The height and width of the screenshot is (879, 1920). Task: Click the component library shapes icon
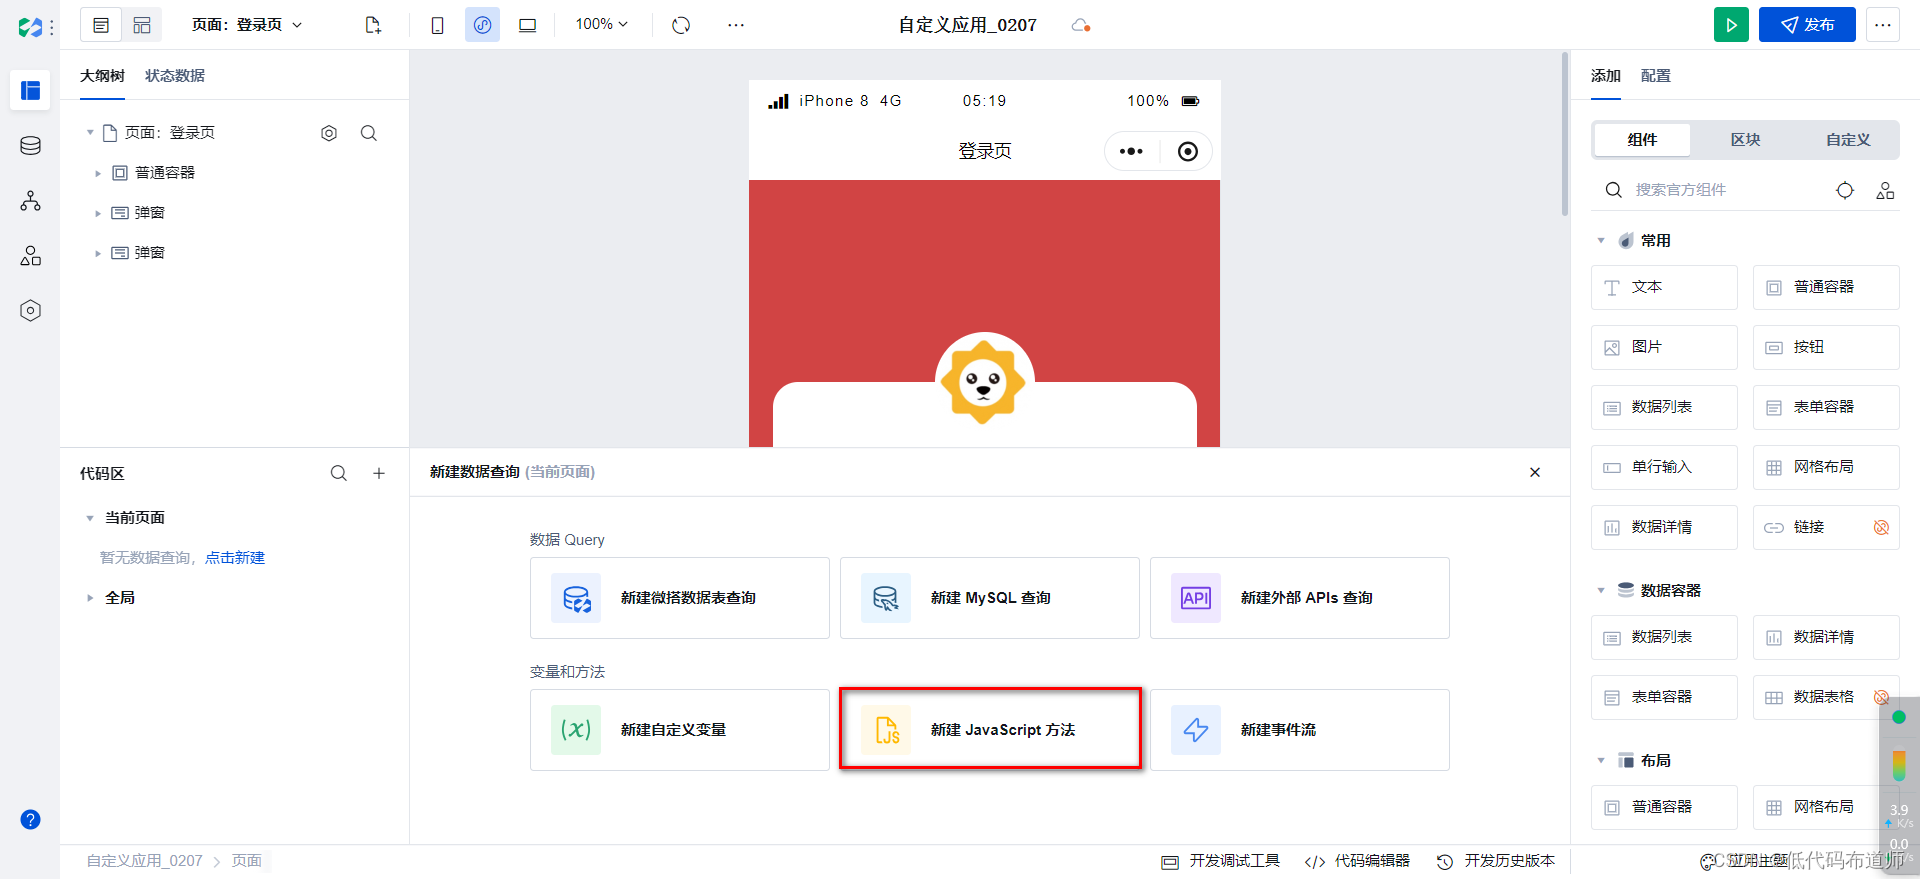coord(1885,190)
